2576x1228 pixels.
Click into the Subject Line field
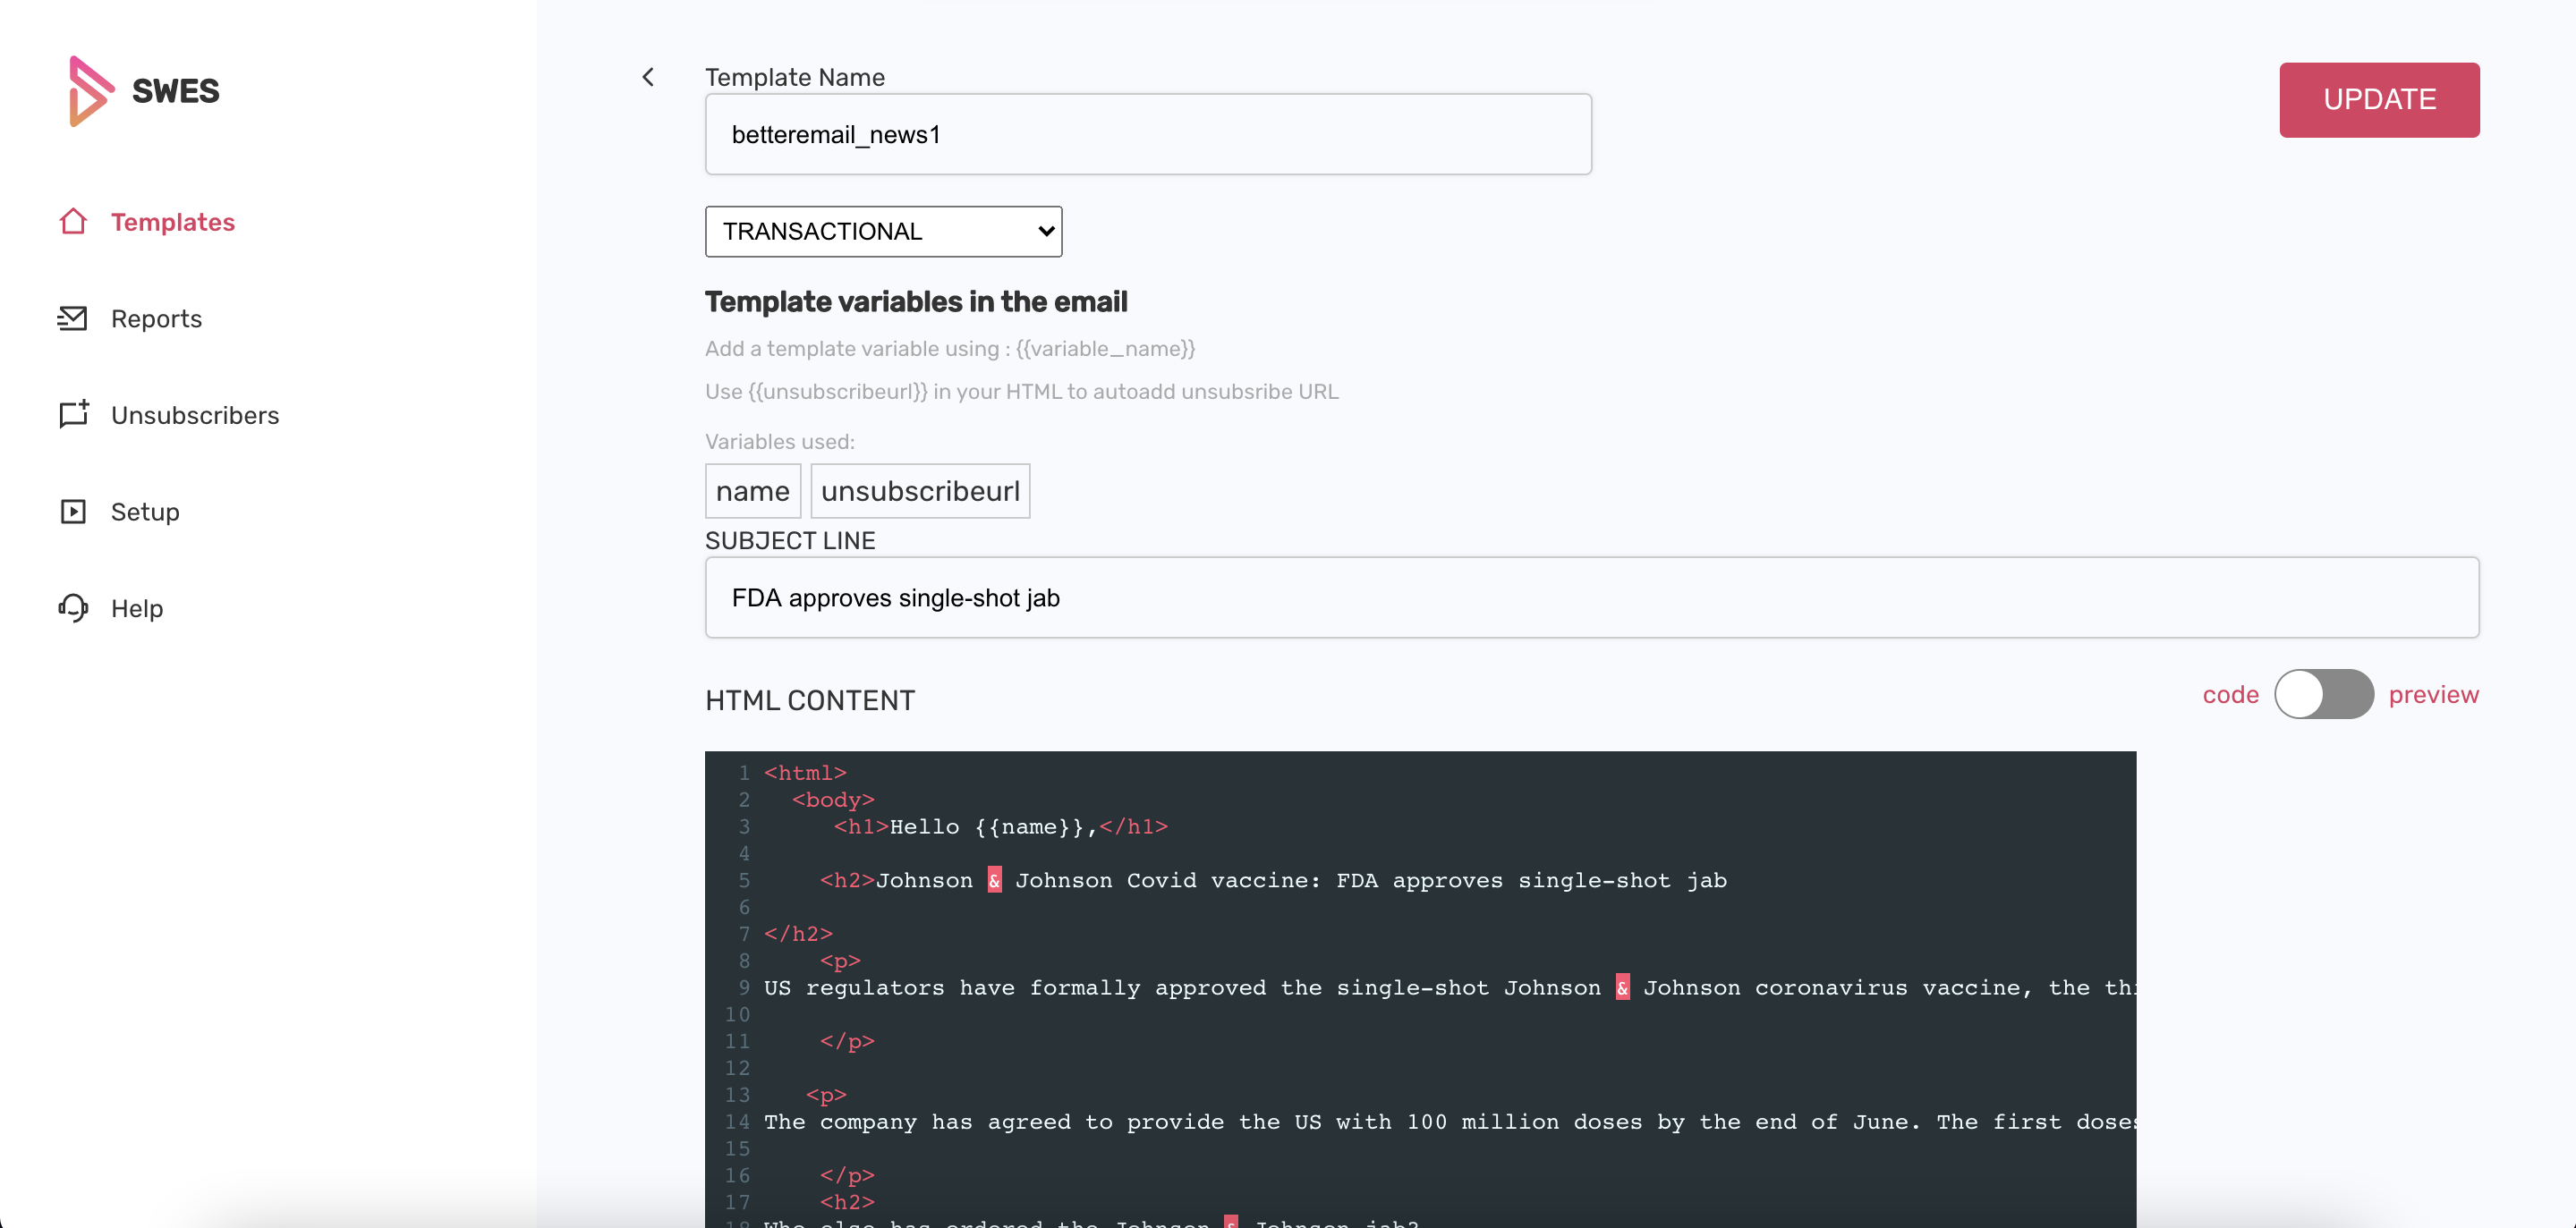tap(1591, 597)
